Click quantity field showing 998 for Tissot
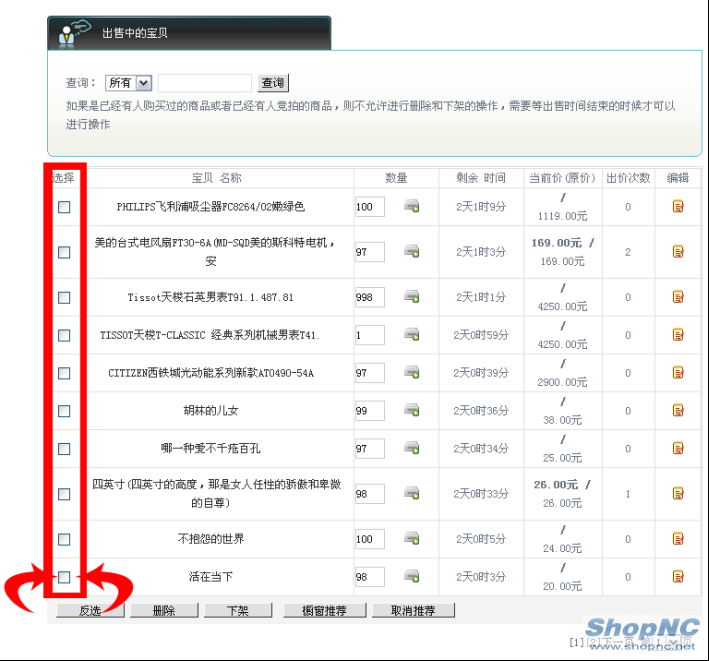Image resolution: width=709 pixels, height=661 pixels. pos(370,297)
